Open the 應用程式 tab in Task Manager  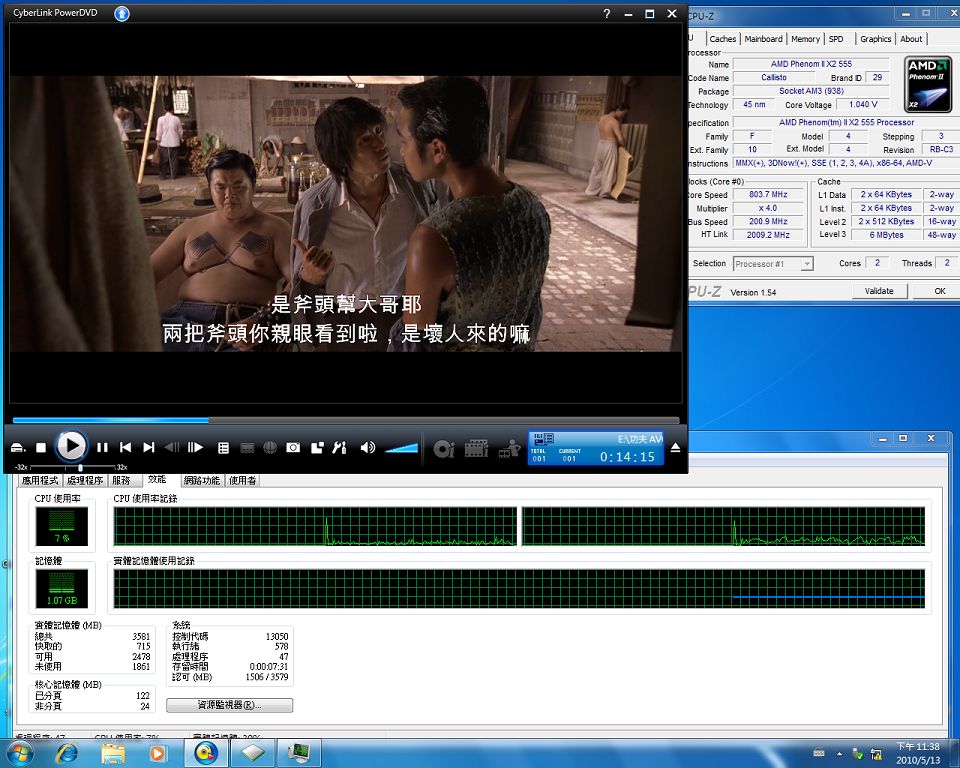(x=40, y=480)
